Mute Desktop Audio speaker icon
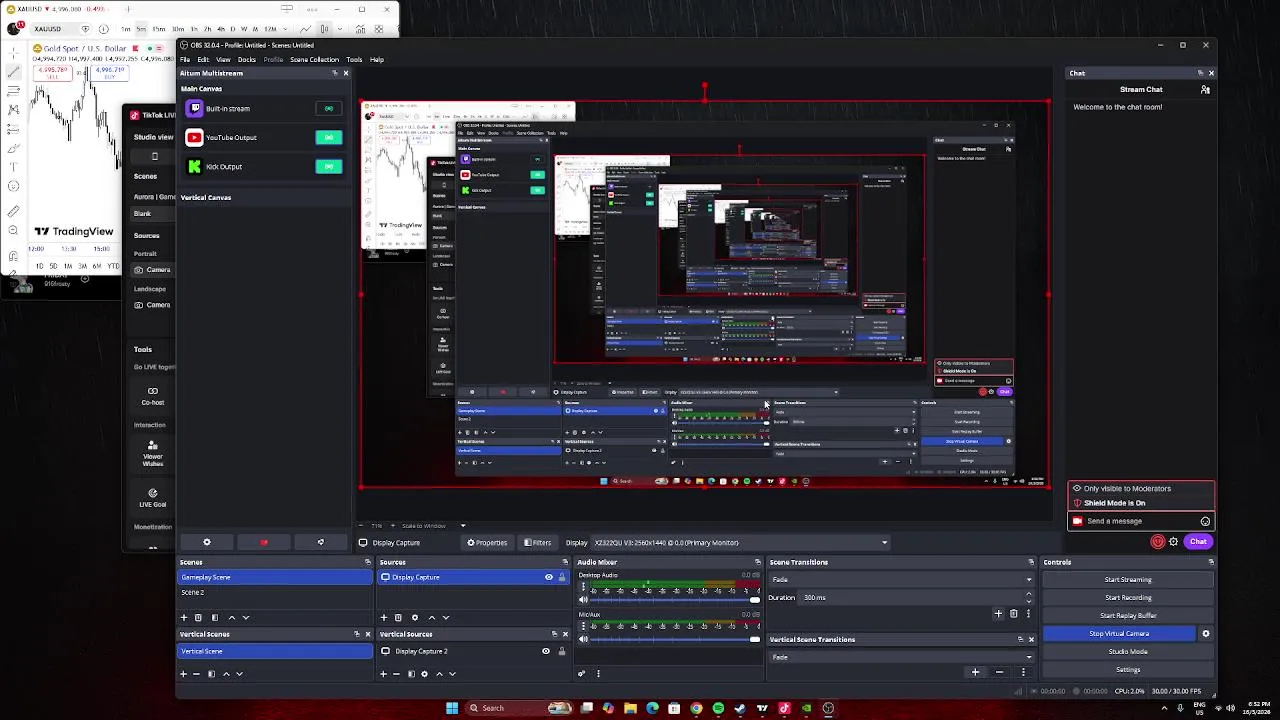 [583, 599]
